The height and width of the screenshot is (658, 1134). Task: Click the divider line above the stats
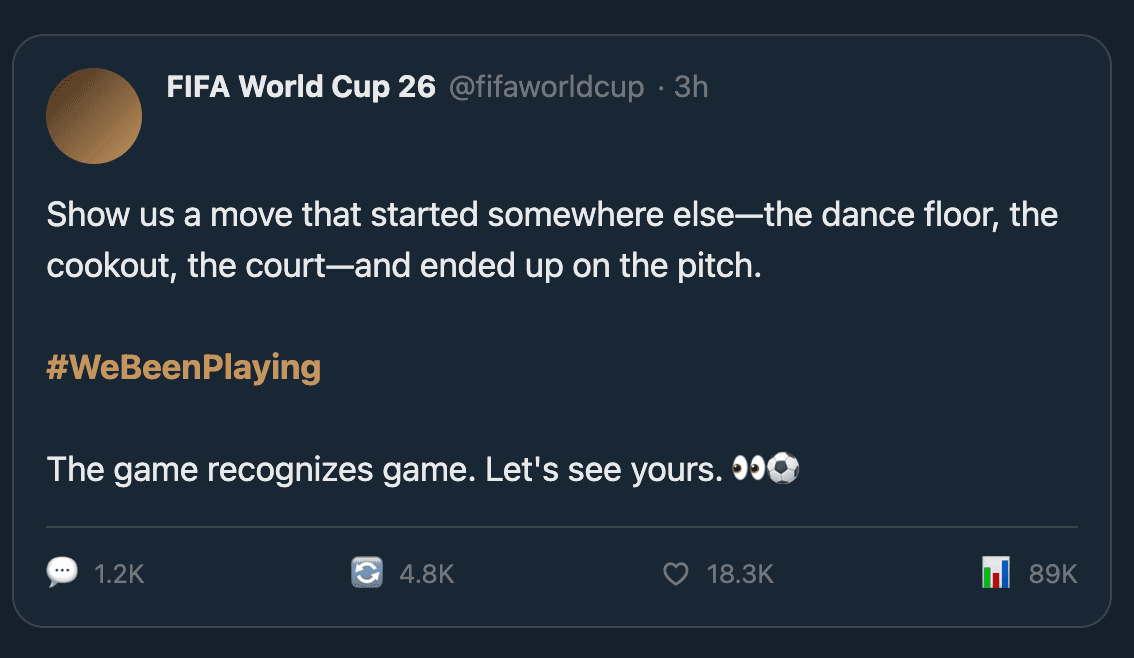(562, 526)
